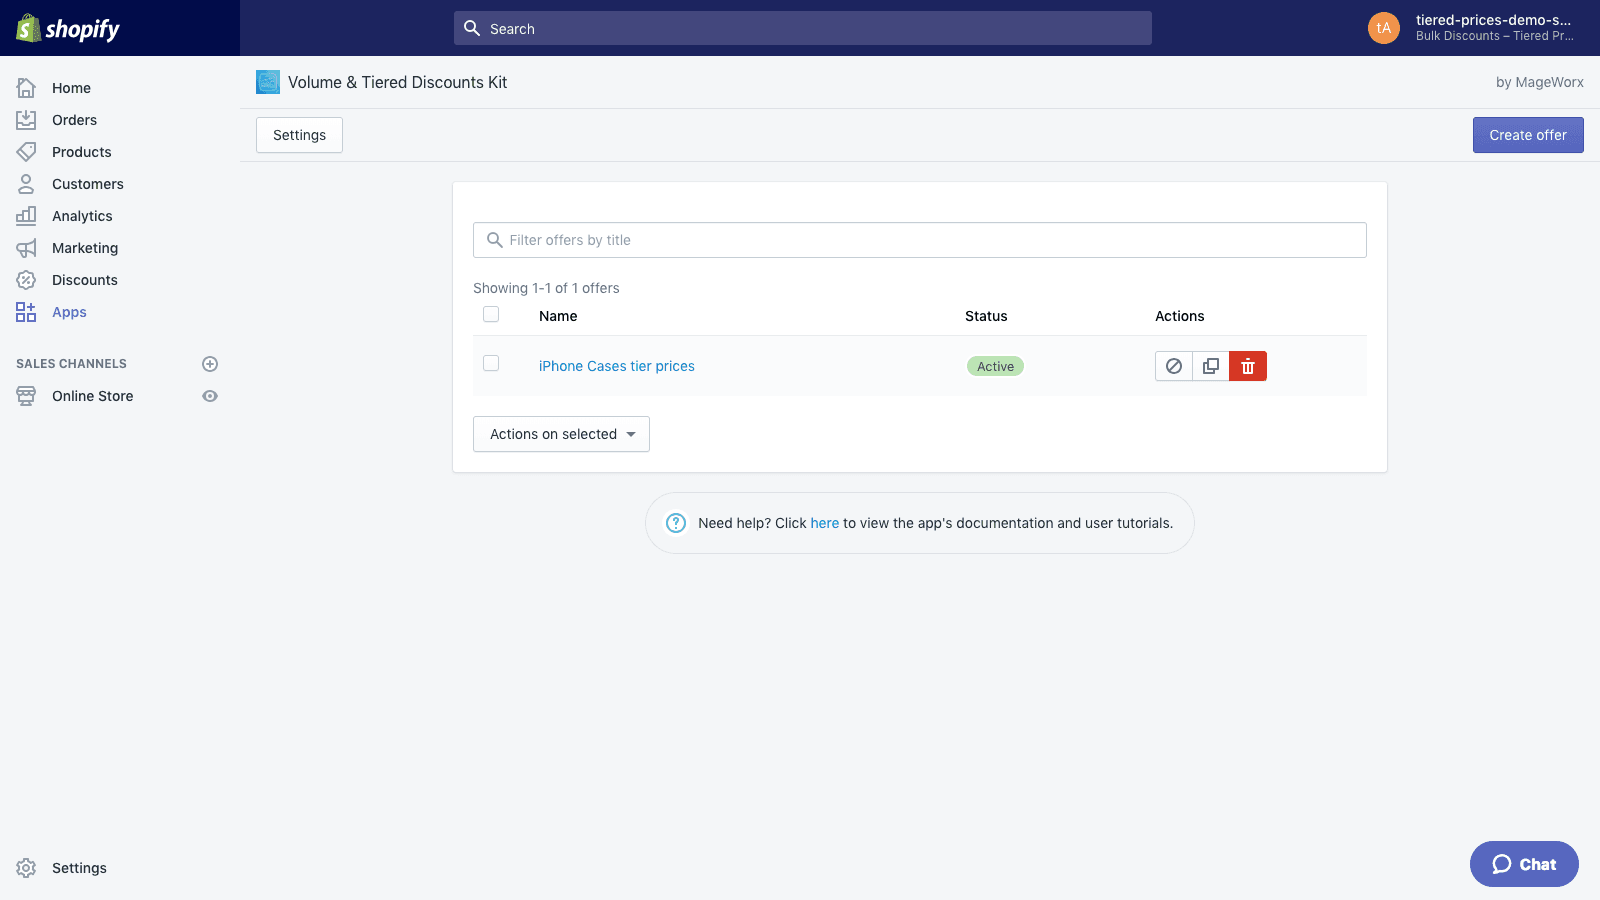The height and width of the screenshot is (900, 1600).
Task: Click the documentation link labeled here
Action: [x=825, y=523]
